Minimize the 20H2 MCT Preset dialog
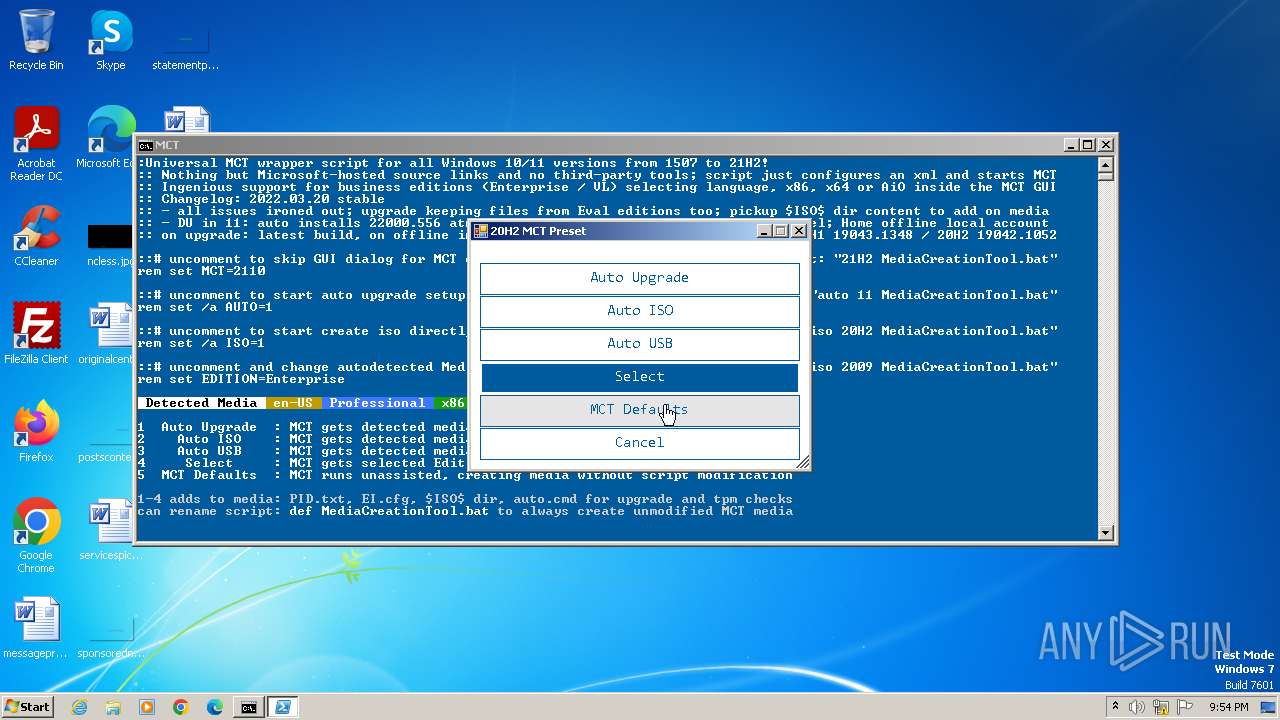This screenshot has width=1280, height=720. tap(764, 231)
